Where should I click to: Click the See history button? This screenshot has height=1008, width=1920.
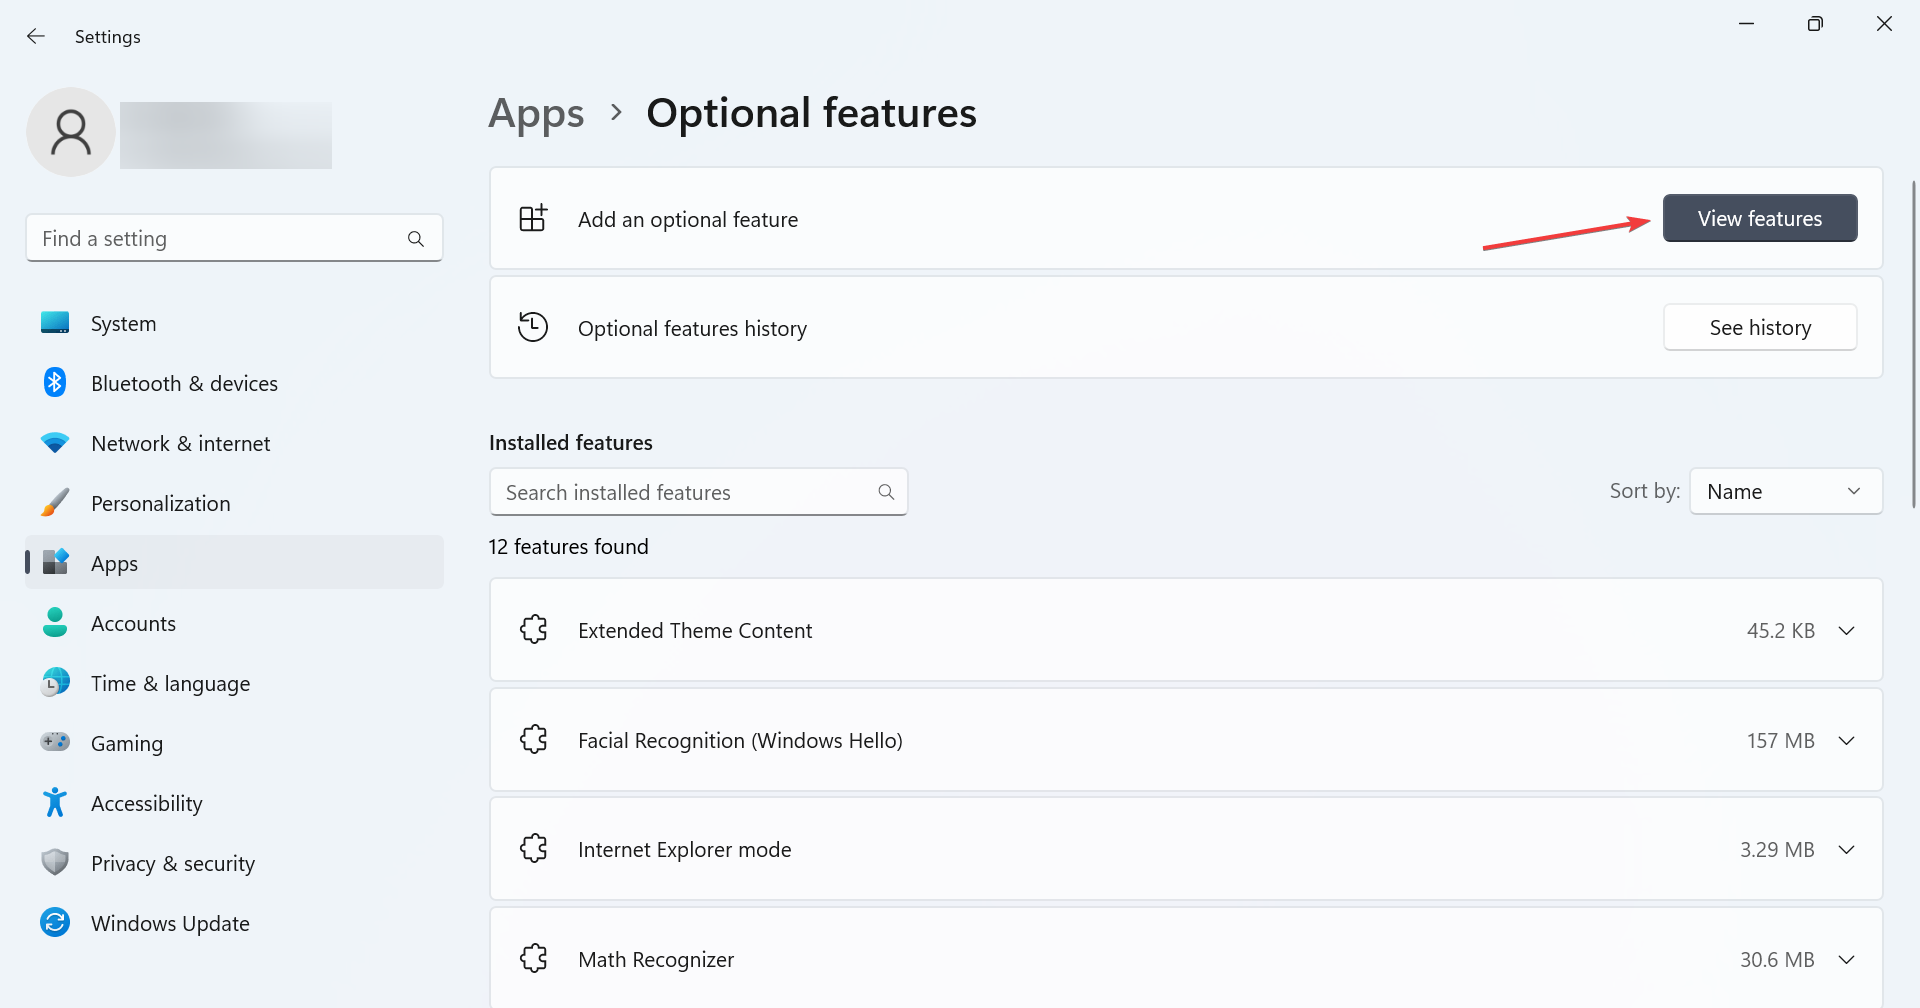pyautogui.click(x=1759, y=328)
